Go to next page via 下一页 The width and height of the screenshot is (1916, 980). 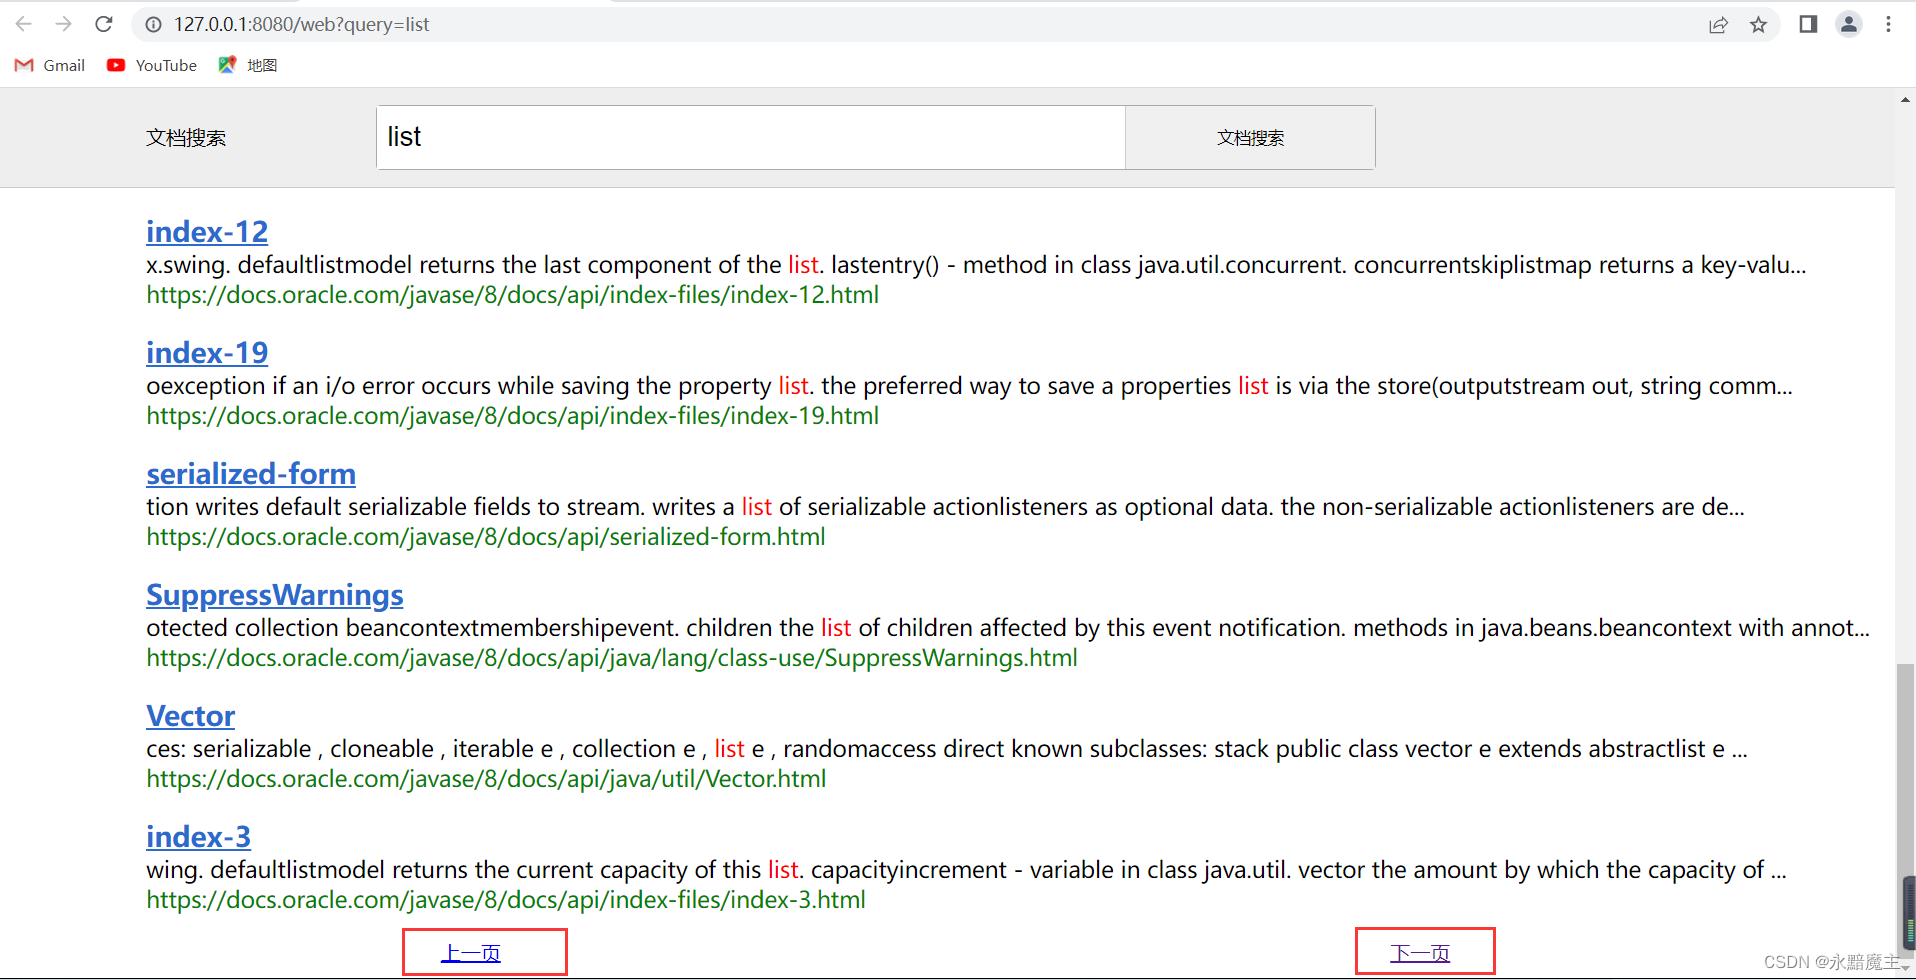[x=1420, y=953]
